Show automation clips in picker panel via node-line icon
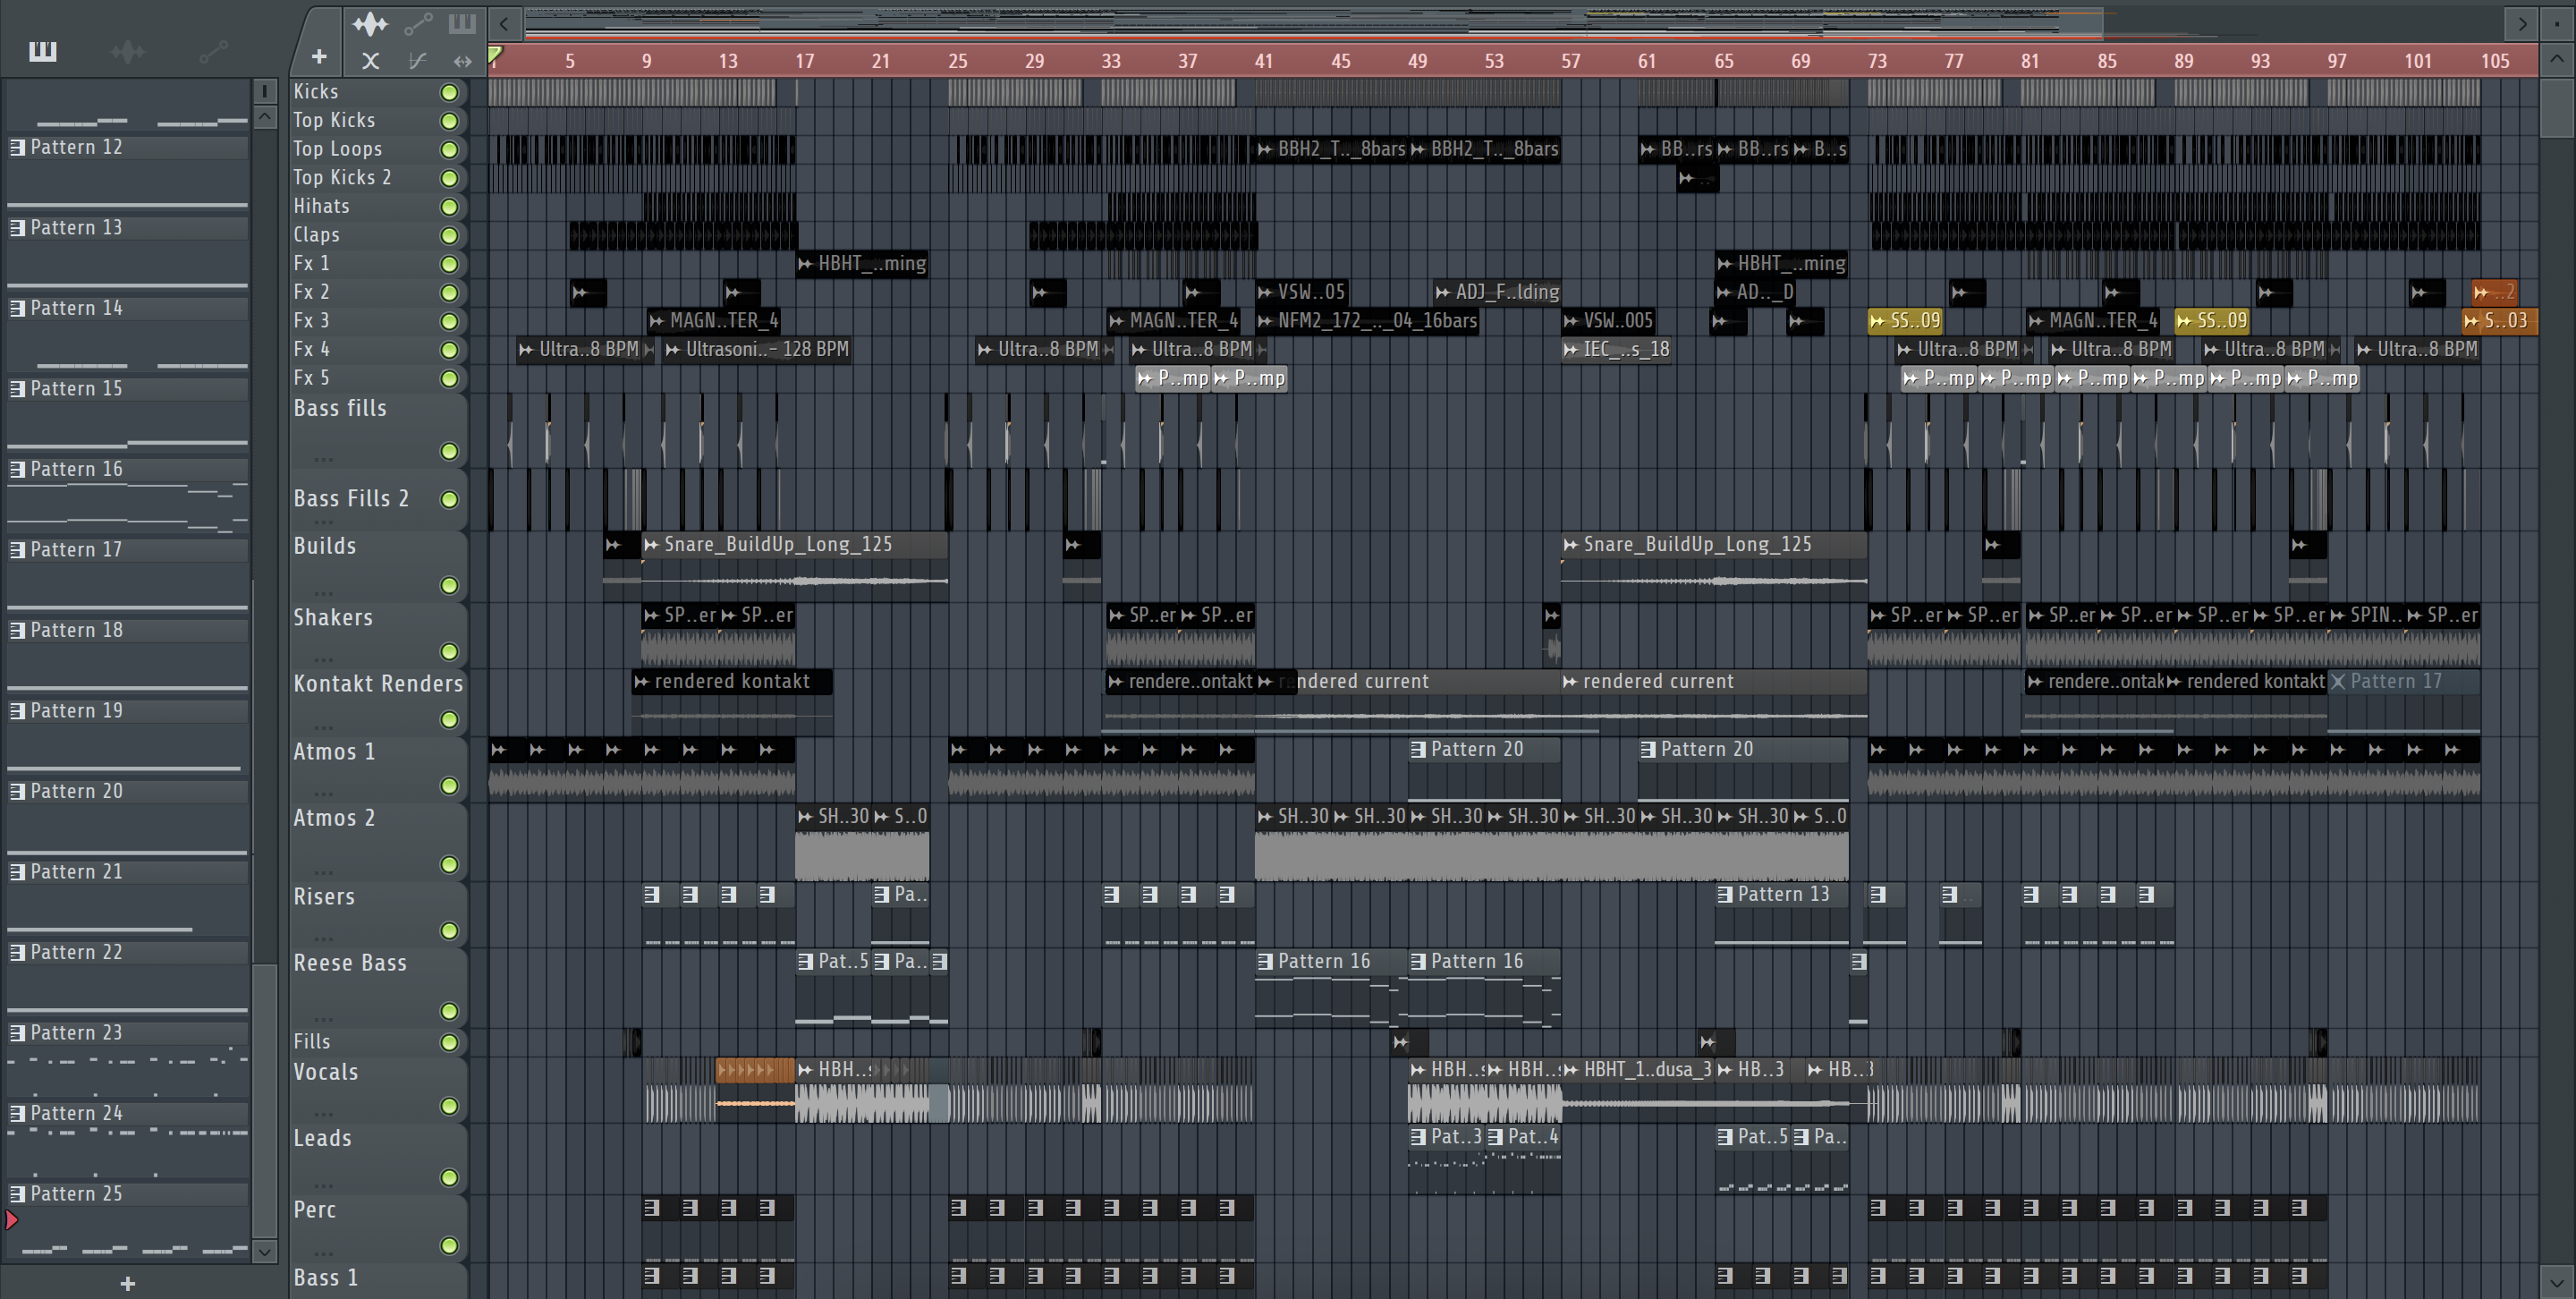The width and height of the screenshot is (2576, 1299). 213,51
